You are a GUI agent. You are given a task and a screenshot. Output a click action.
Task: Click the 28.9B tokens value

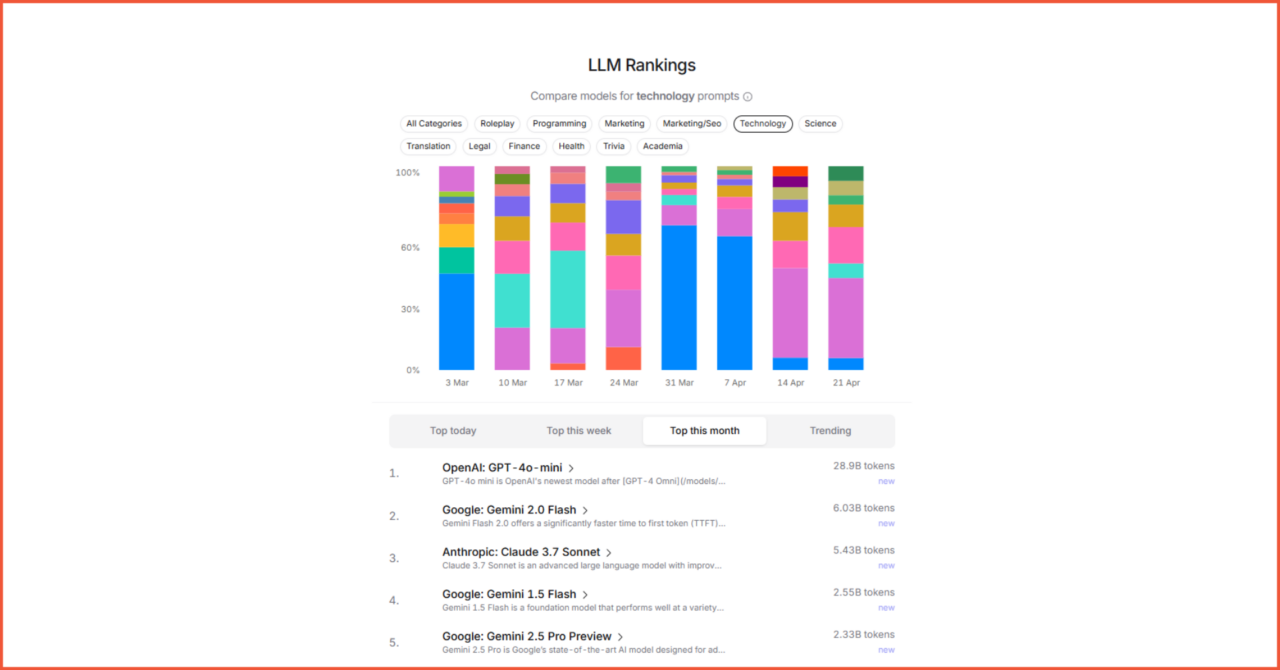[x=864, y=466]
